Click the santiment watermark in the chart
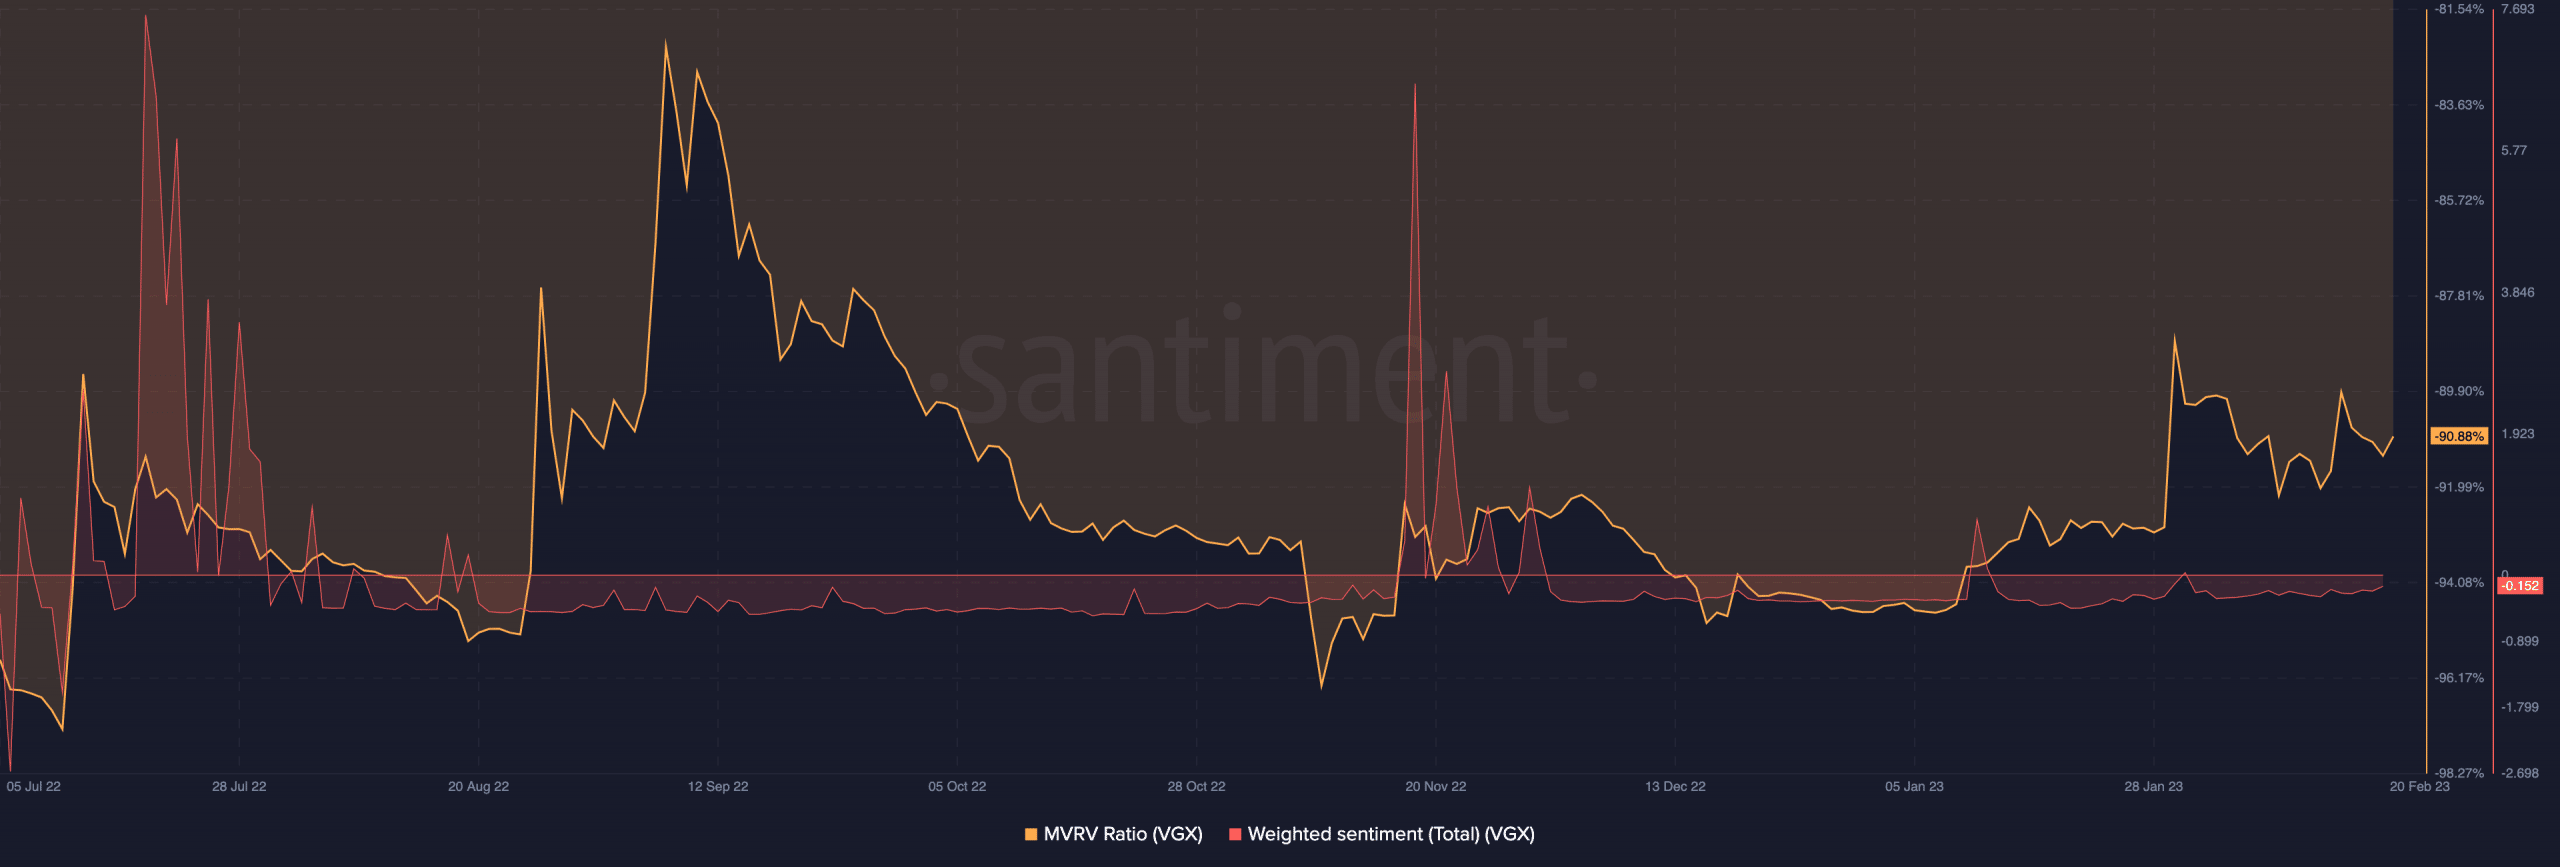Image resolution: width=2560 pixels, height=867 pixels. (x=1262, y=370)
